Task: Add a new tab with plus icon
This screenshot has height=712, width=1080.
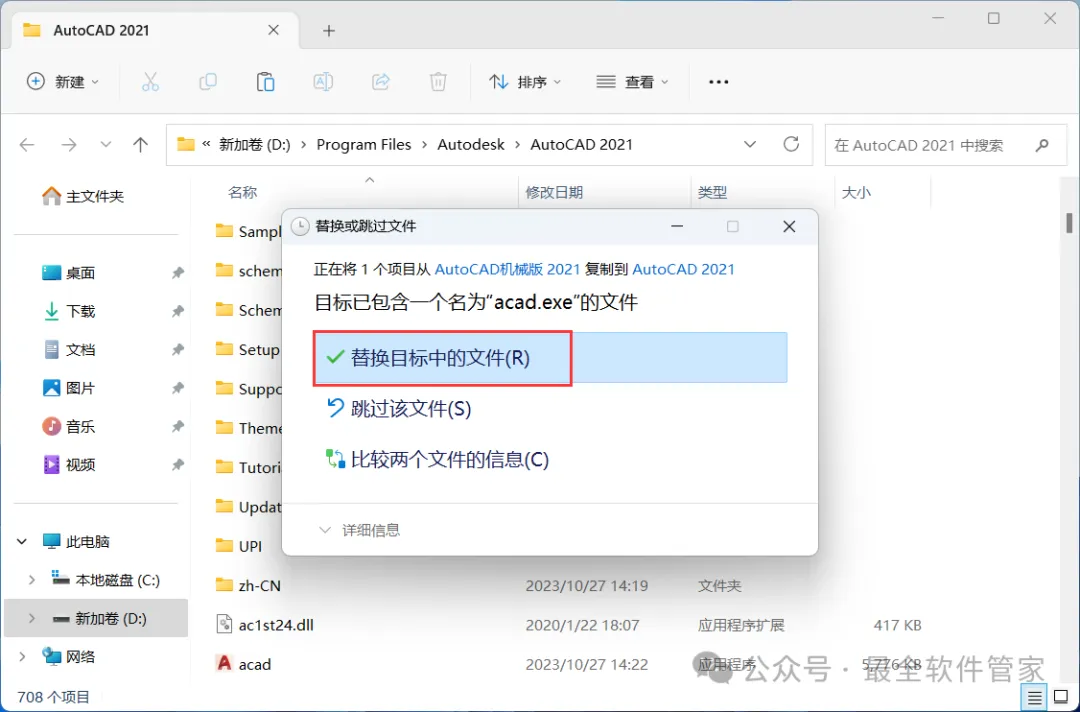Action: [x=329, y=31]
